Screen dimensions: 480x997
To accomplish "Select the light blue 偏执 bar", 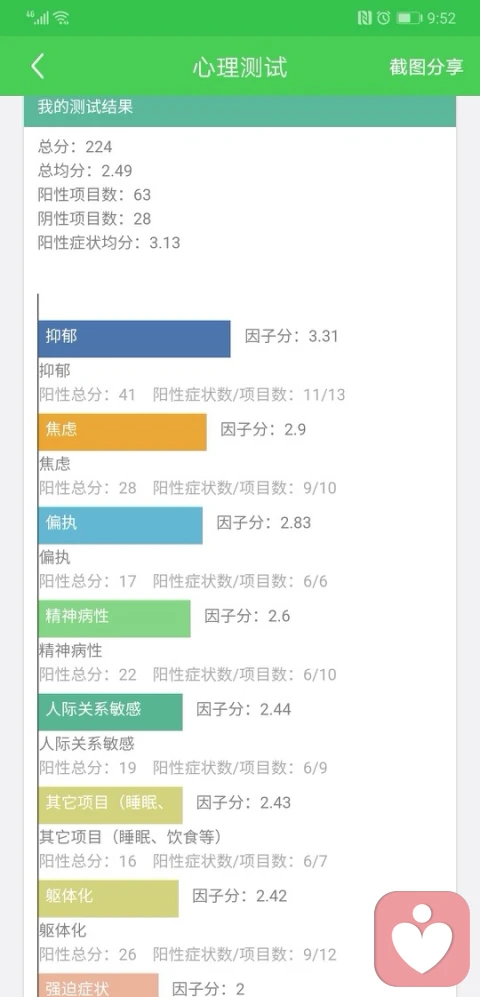I will click(x=120, y=525).
